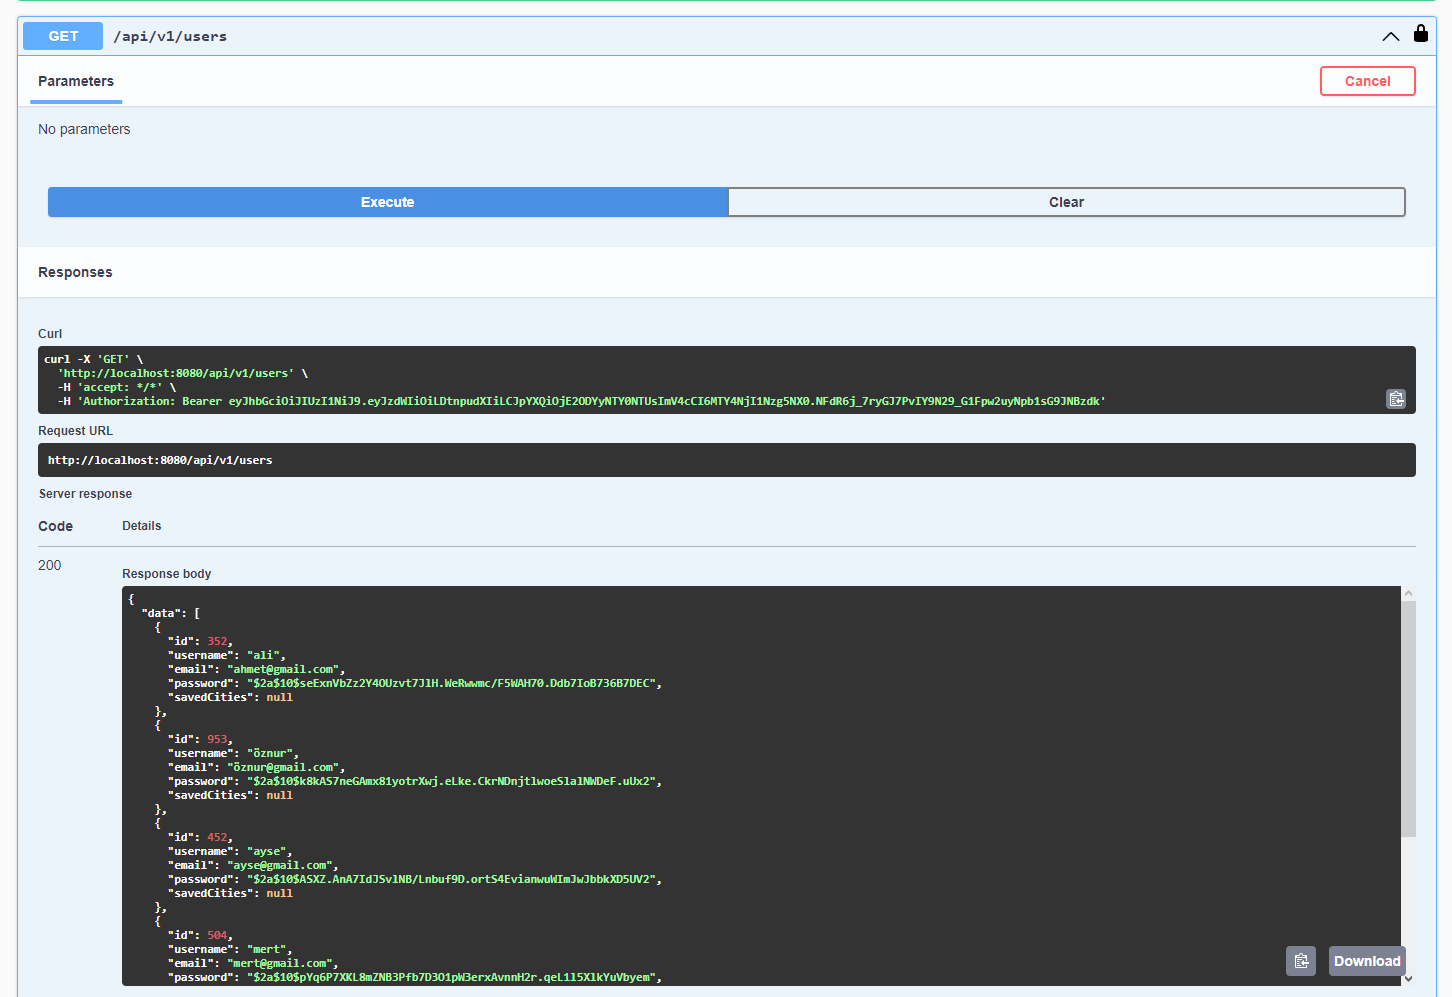Open the Curl command section
Viewport: 1452px width, 997px height.
point(50,333)
